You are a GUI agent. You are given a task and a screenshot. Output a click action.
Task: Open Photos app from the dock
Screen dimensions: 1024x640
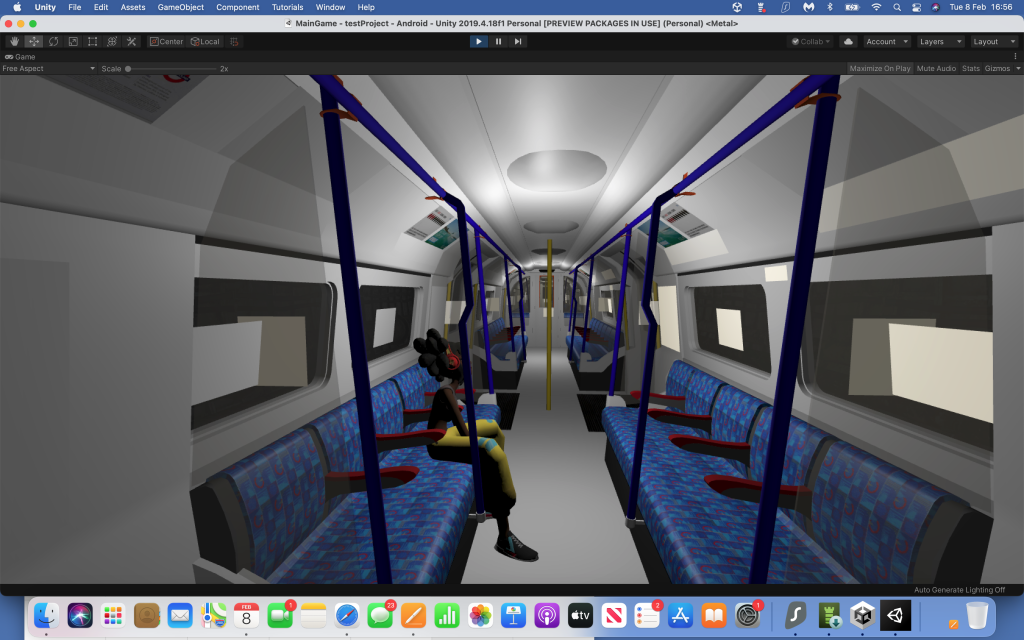click(480, 615)
